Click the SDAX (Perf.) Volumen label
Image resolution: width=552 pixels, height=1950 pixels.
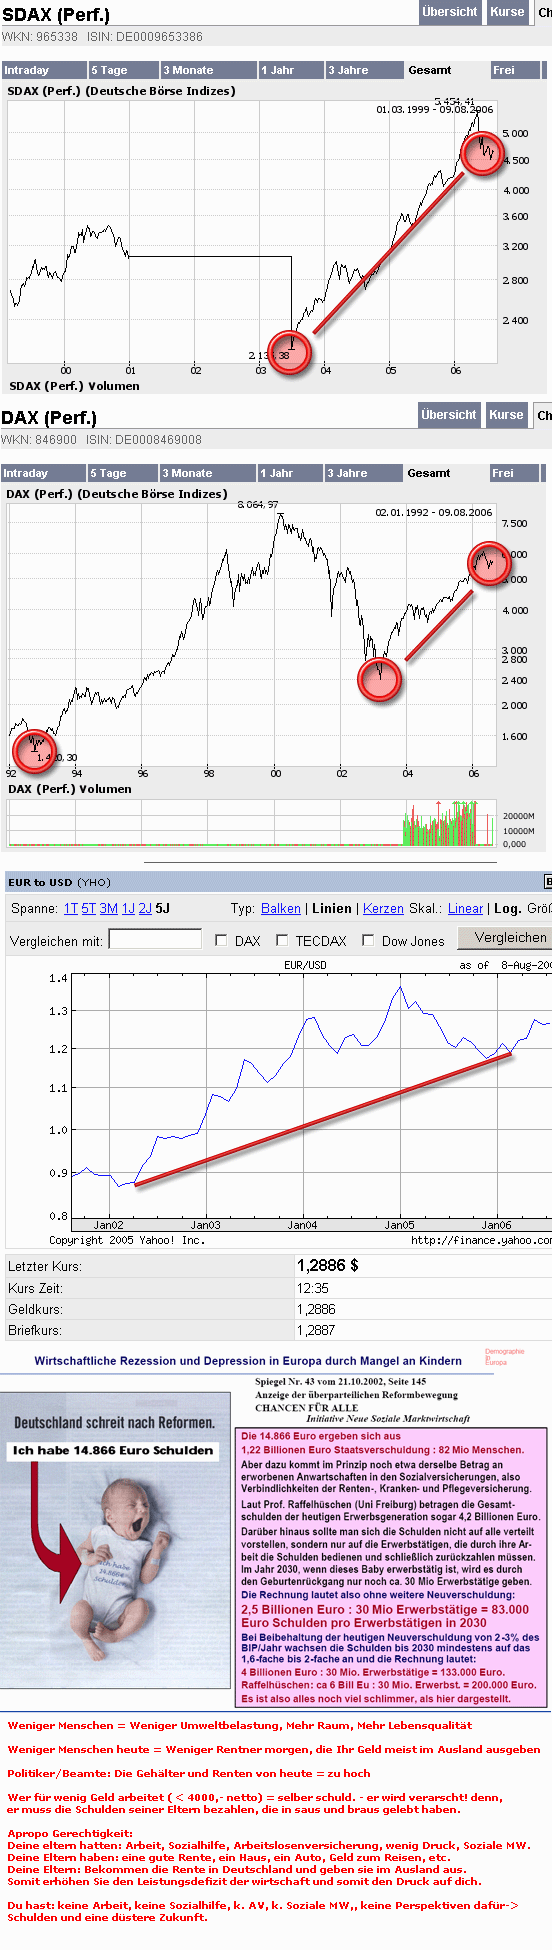pyautogui.click(x=74, y=386)
